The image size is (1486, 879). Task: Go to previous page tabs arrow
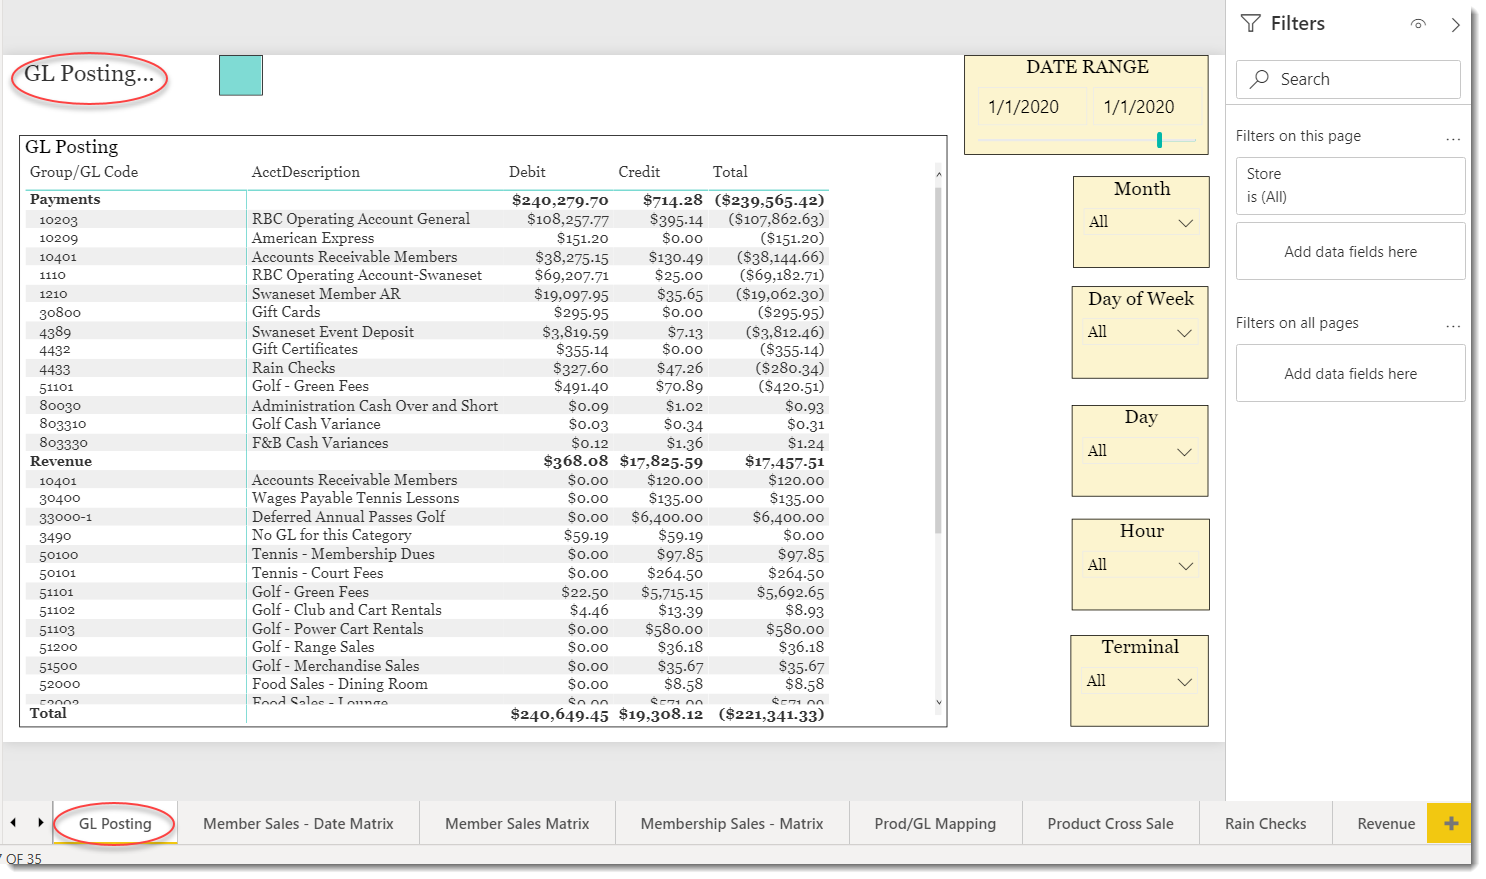pos(13,822)
